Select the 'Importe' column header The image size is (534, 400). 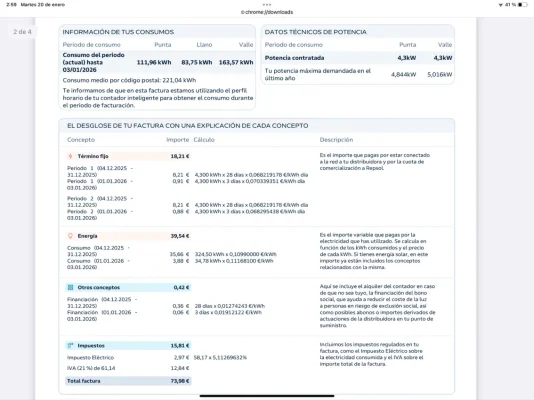click(177, 140)
